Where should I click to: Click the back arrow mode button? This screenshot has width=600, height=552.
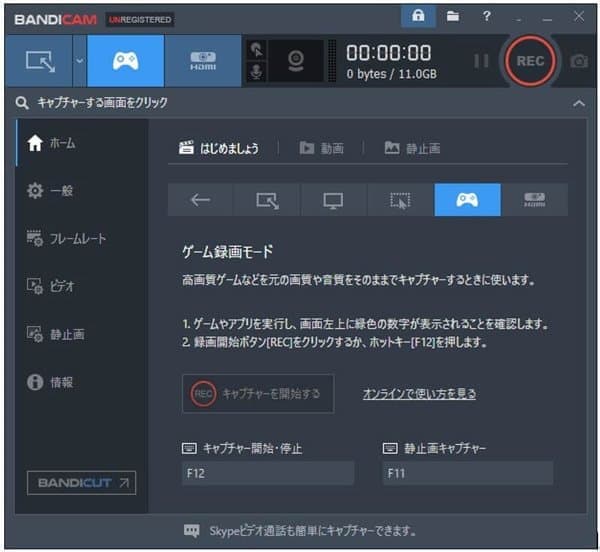(200, 200)
